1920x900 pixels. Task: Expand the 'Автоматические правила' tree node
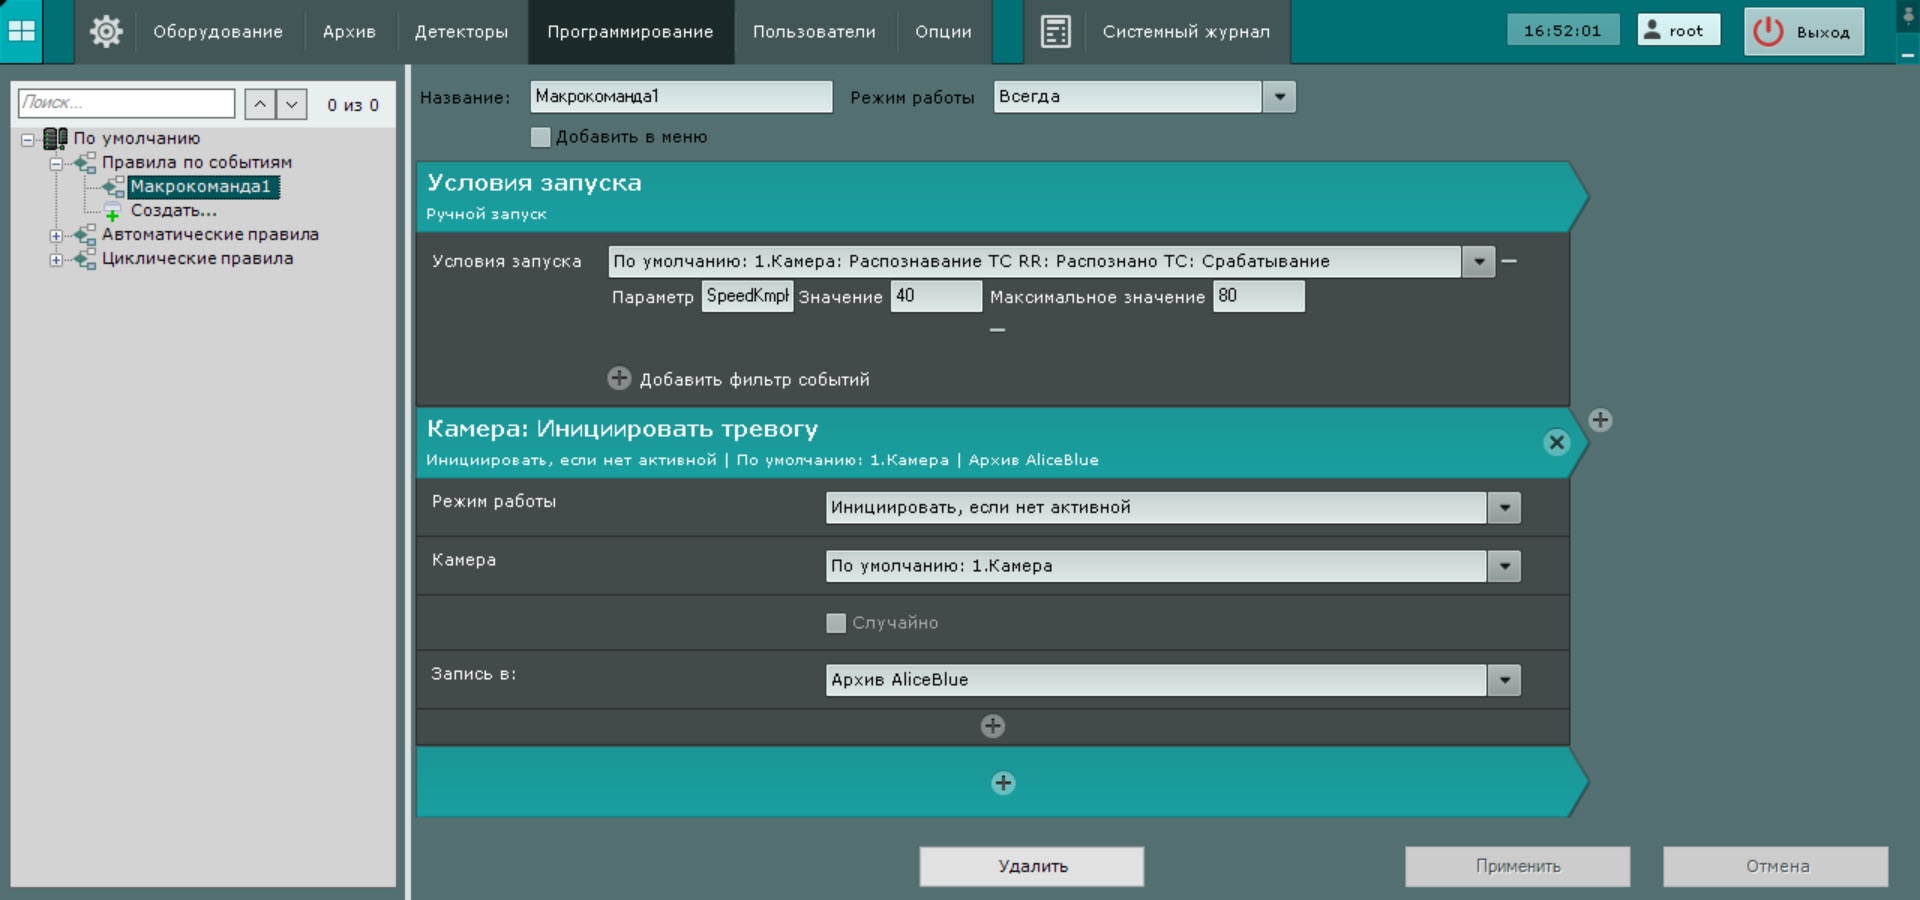click(56, 236)
